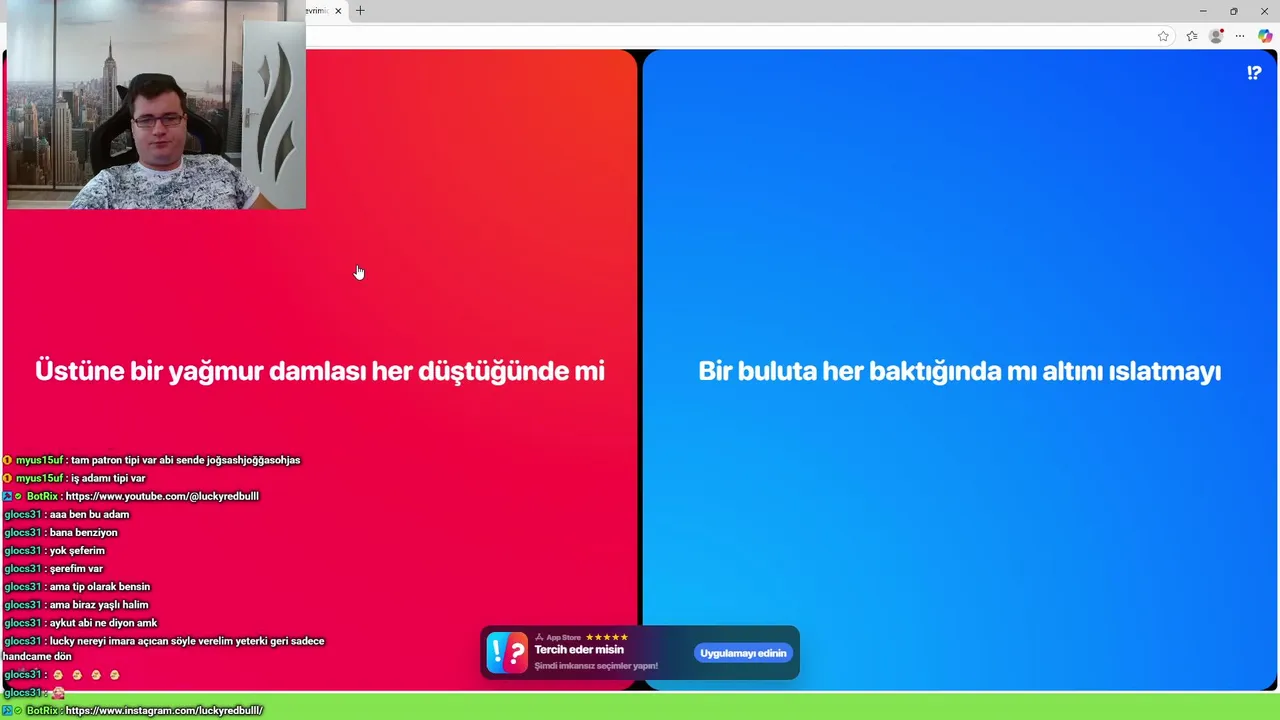Click 'App Store' label in the banner
1280x720 pixels.
click(563, 637)
